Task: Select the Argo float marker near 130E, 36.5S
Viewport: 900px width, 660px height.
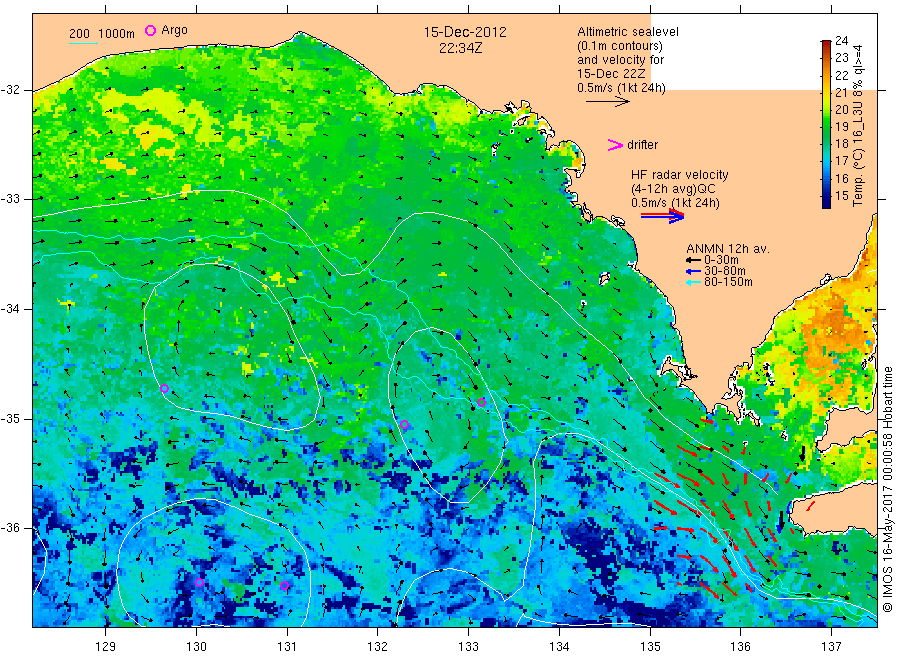Action: point(200,583)
